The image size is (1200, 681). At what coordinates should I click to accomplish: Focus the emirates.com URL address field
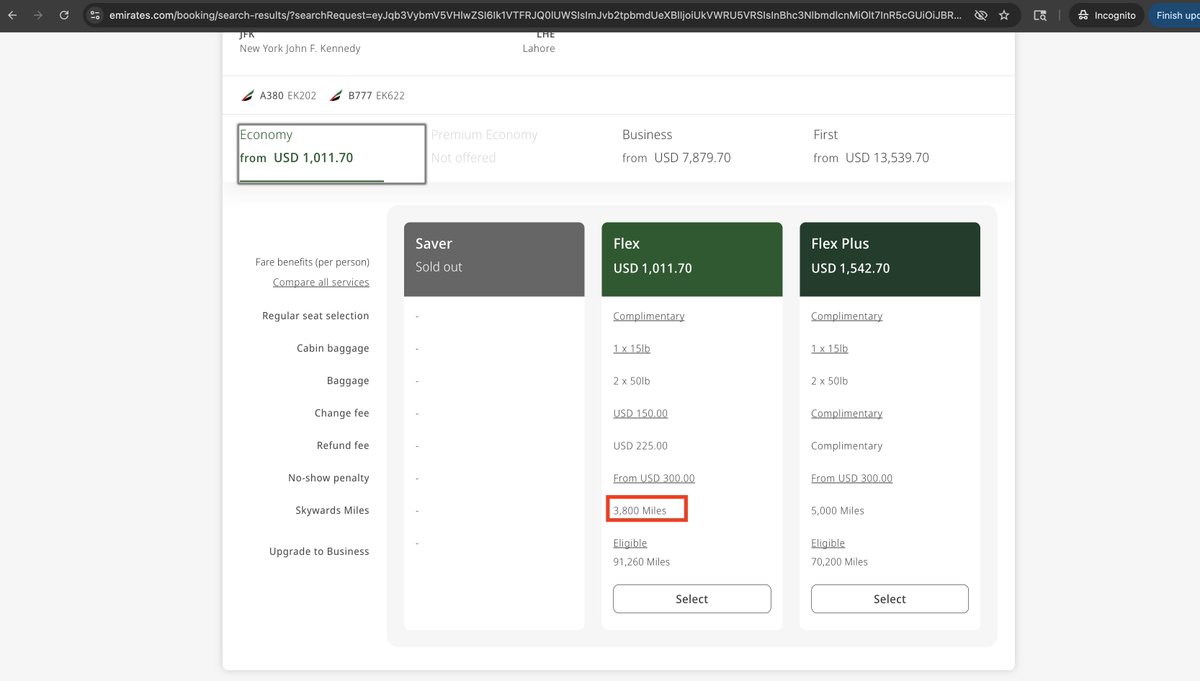click(535, 16)
